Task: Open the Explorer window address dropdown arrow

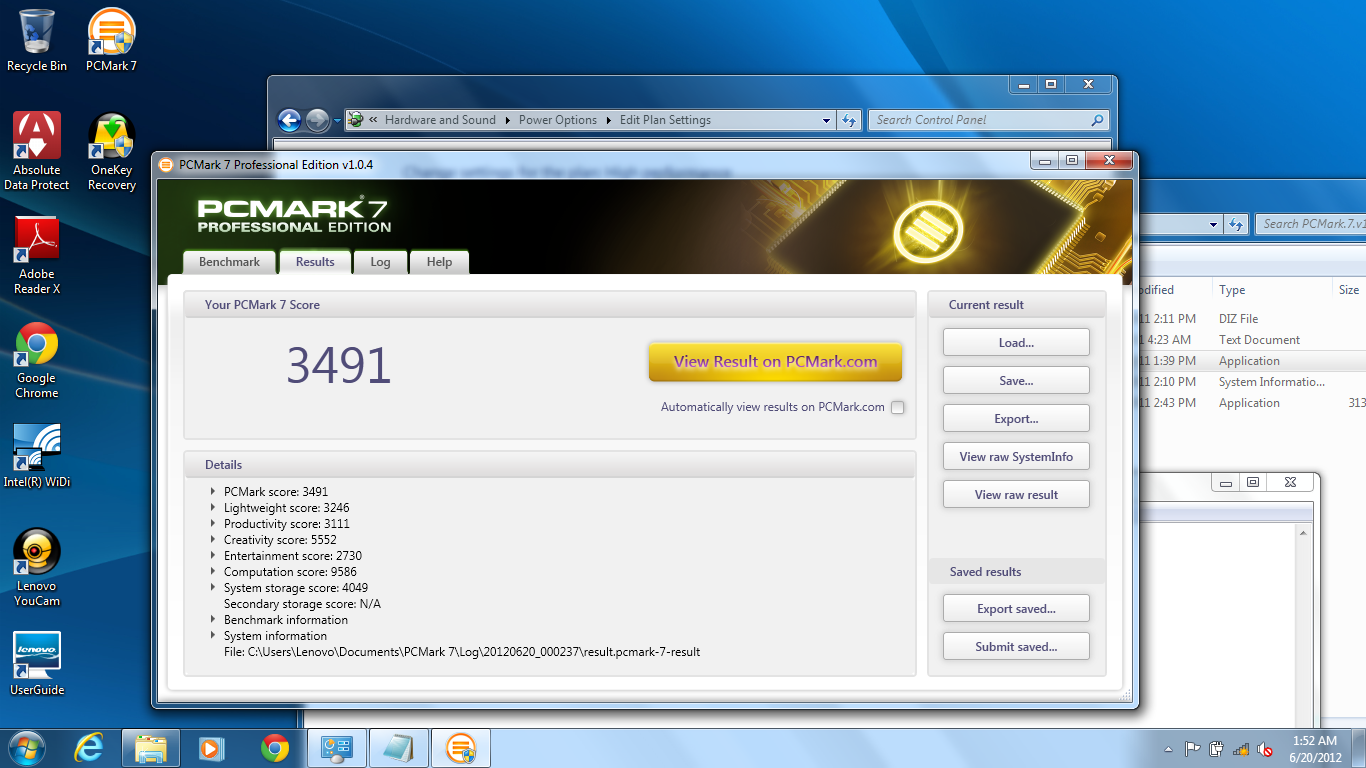Action: pyautogui.click(x=1213, y=224)
